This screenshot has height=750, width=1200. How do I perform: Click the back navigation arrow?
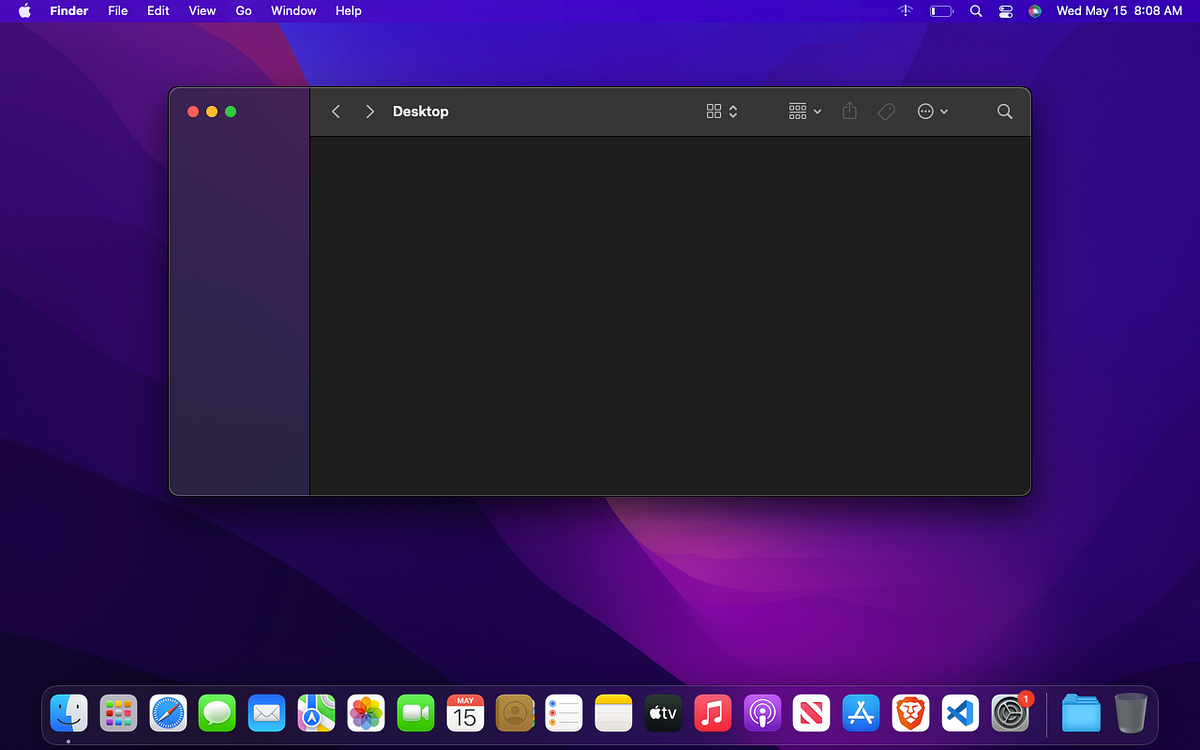pyautogui.click(x=336, y=111)
